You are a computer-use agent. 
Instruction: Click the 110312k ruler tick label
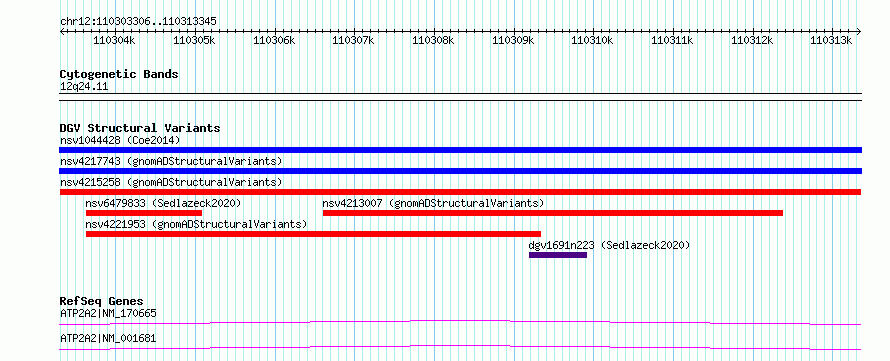[752, 40]
